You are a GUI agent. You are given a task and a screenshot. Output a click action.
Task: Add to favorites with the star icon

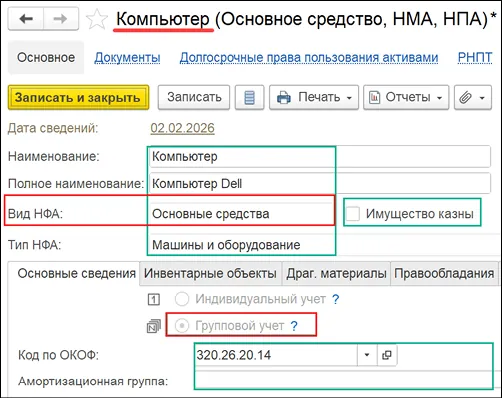coord(97,20)
